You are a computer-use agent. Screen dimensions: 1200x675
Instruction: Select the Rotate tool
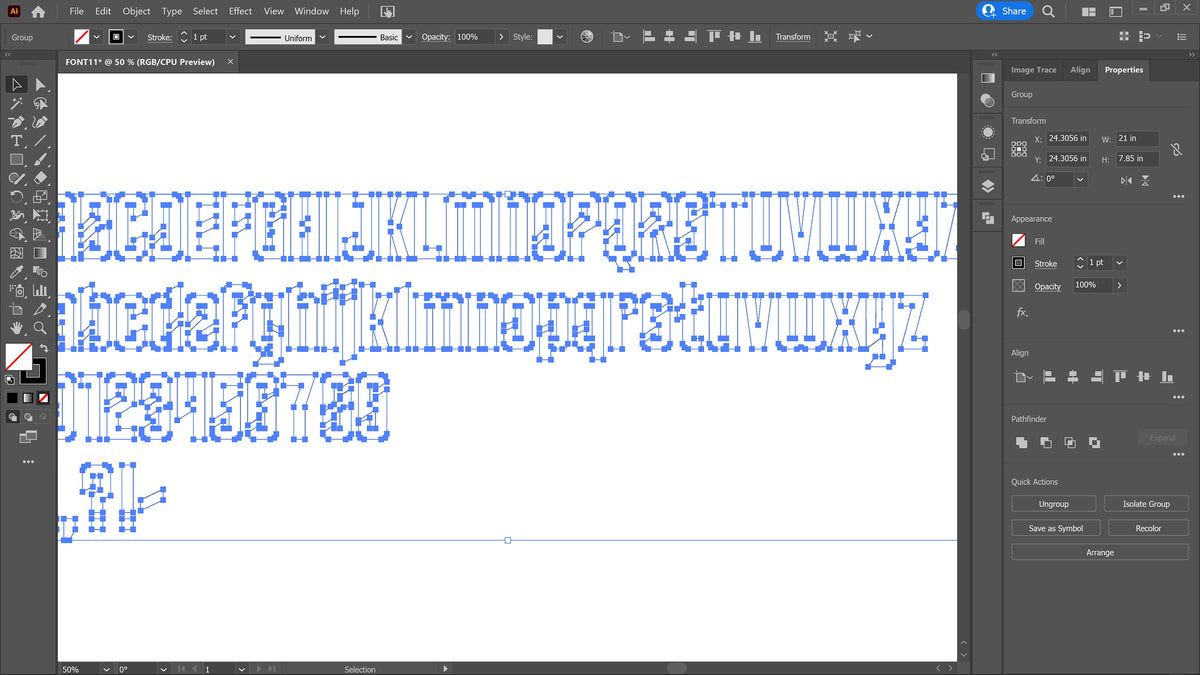pos(17,197)
